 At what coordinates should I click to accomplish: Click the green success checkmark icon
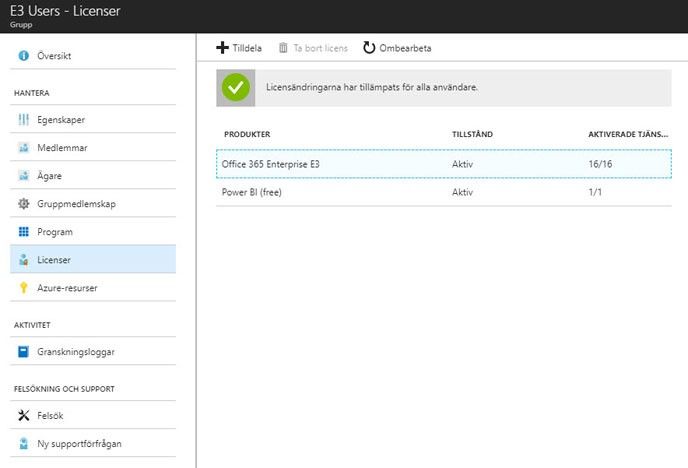(236, 88)
